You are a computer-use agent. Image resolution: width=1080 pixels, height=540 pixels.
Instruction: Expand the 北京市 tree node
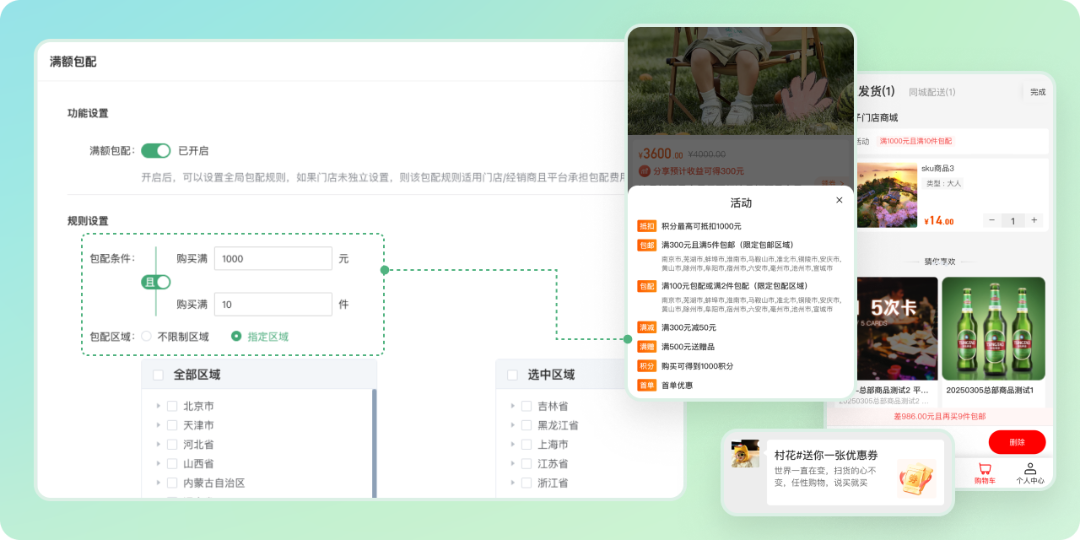pos(157,406)
